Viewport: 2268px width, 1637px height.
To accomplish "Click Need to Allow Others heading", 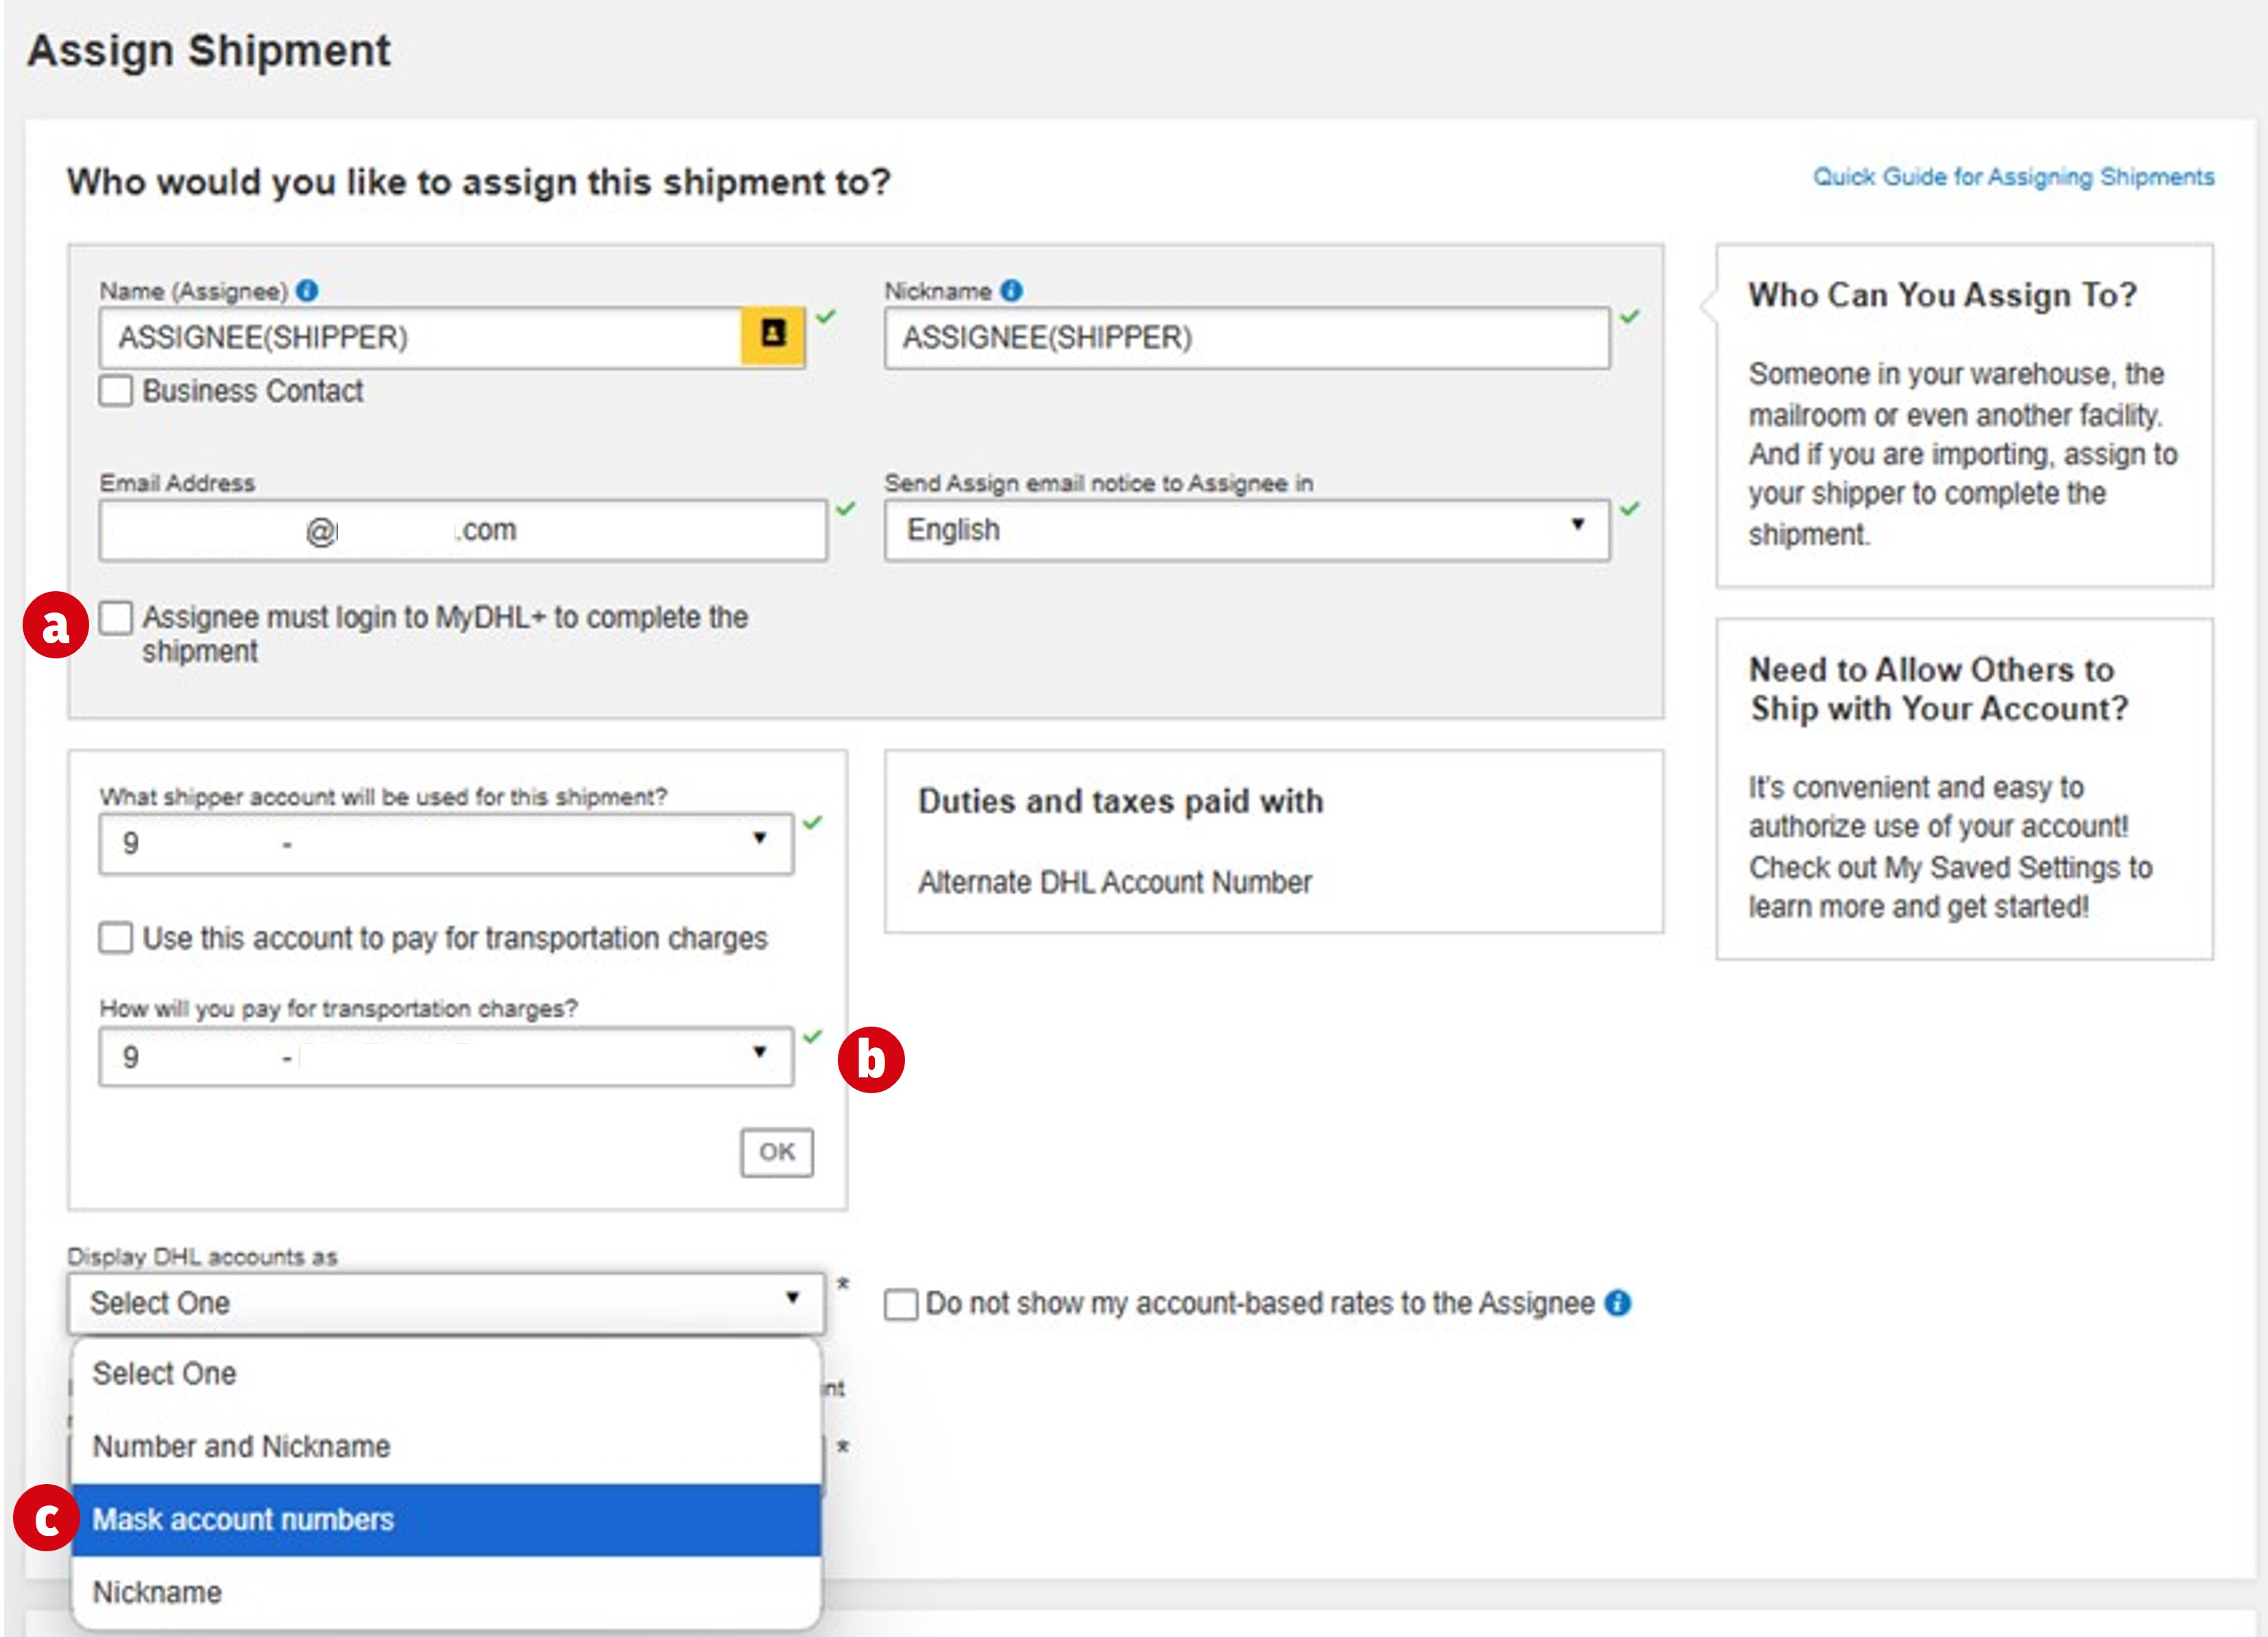I will [1938, 689].
